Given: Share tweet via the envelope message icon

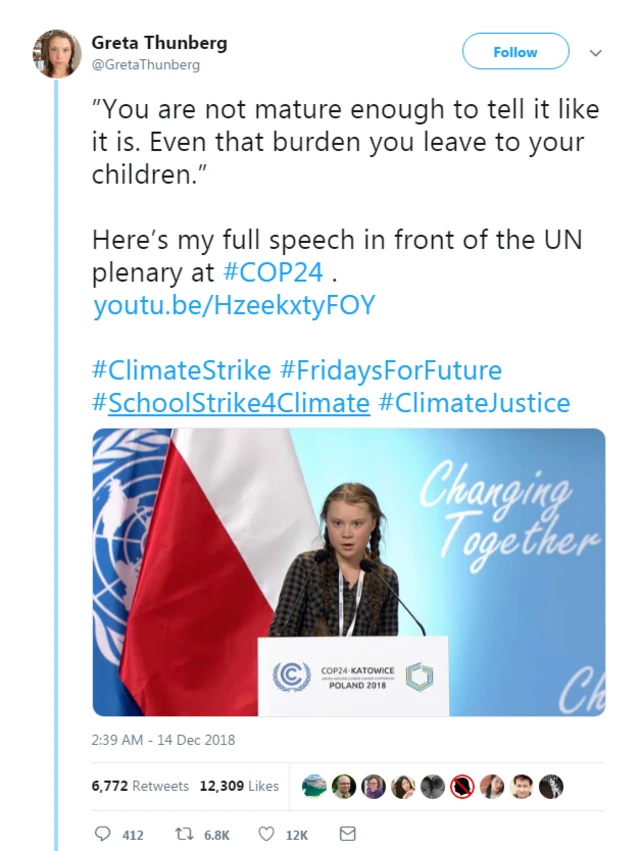Looking at the screenshot, I should [347, 834].
